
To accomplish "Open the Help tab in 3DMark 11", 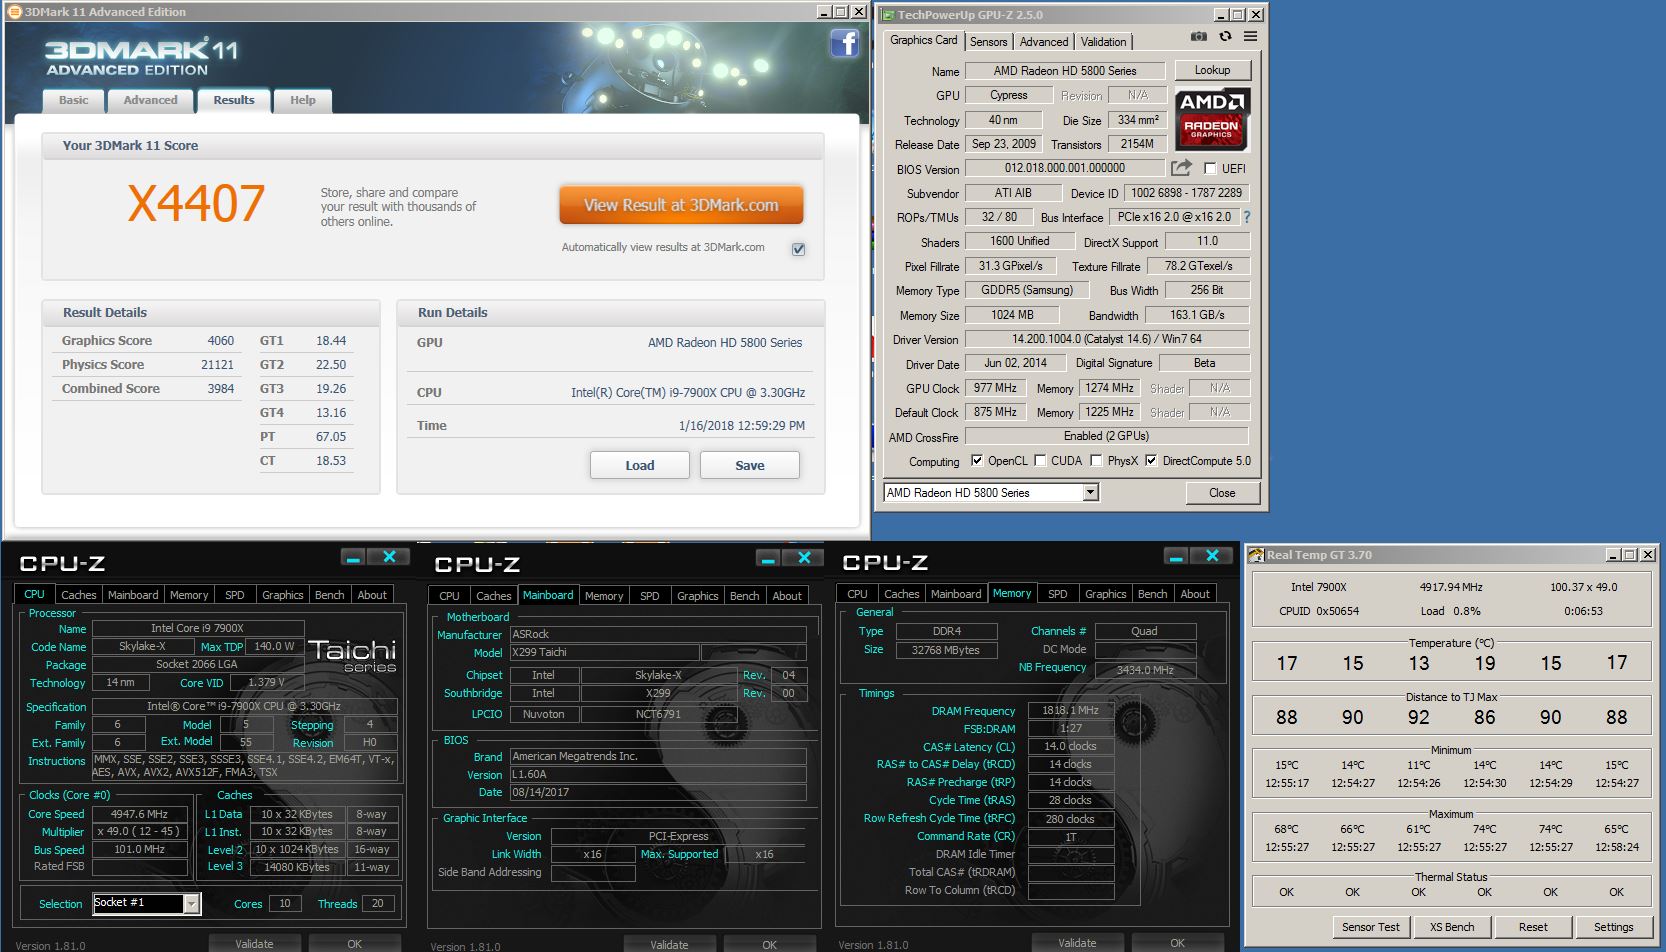I will click(302, 100).
